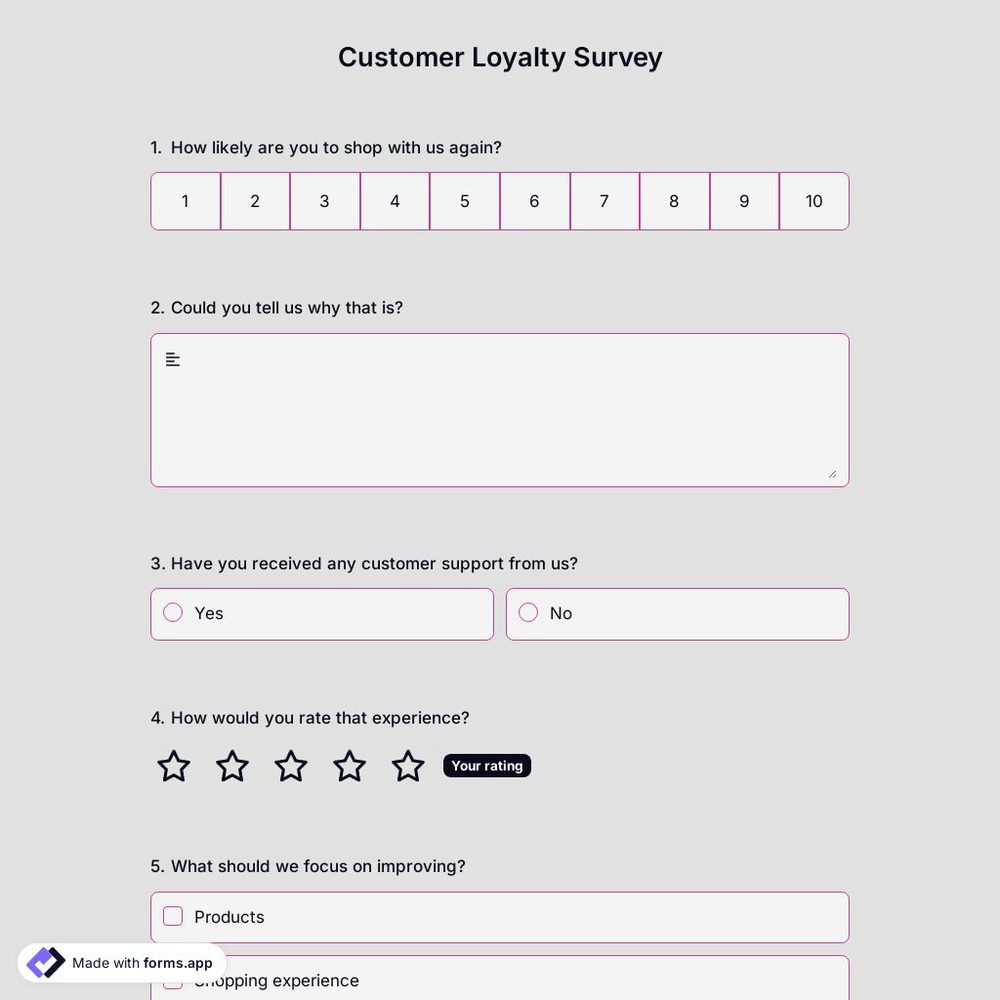Click the forms.app logo icon
This screenshot has width=1000, height=1000.
click(x=45, y=962)
